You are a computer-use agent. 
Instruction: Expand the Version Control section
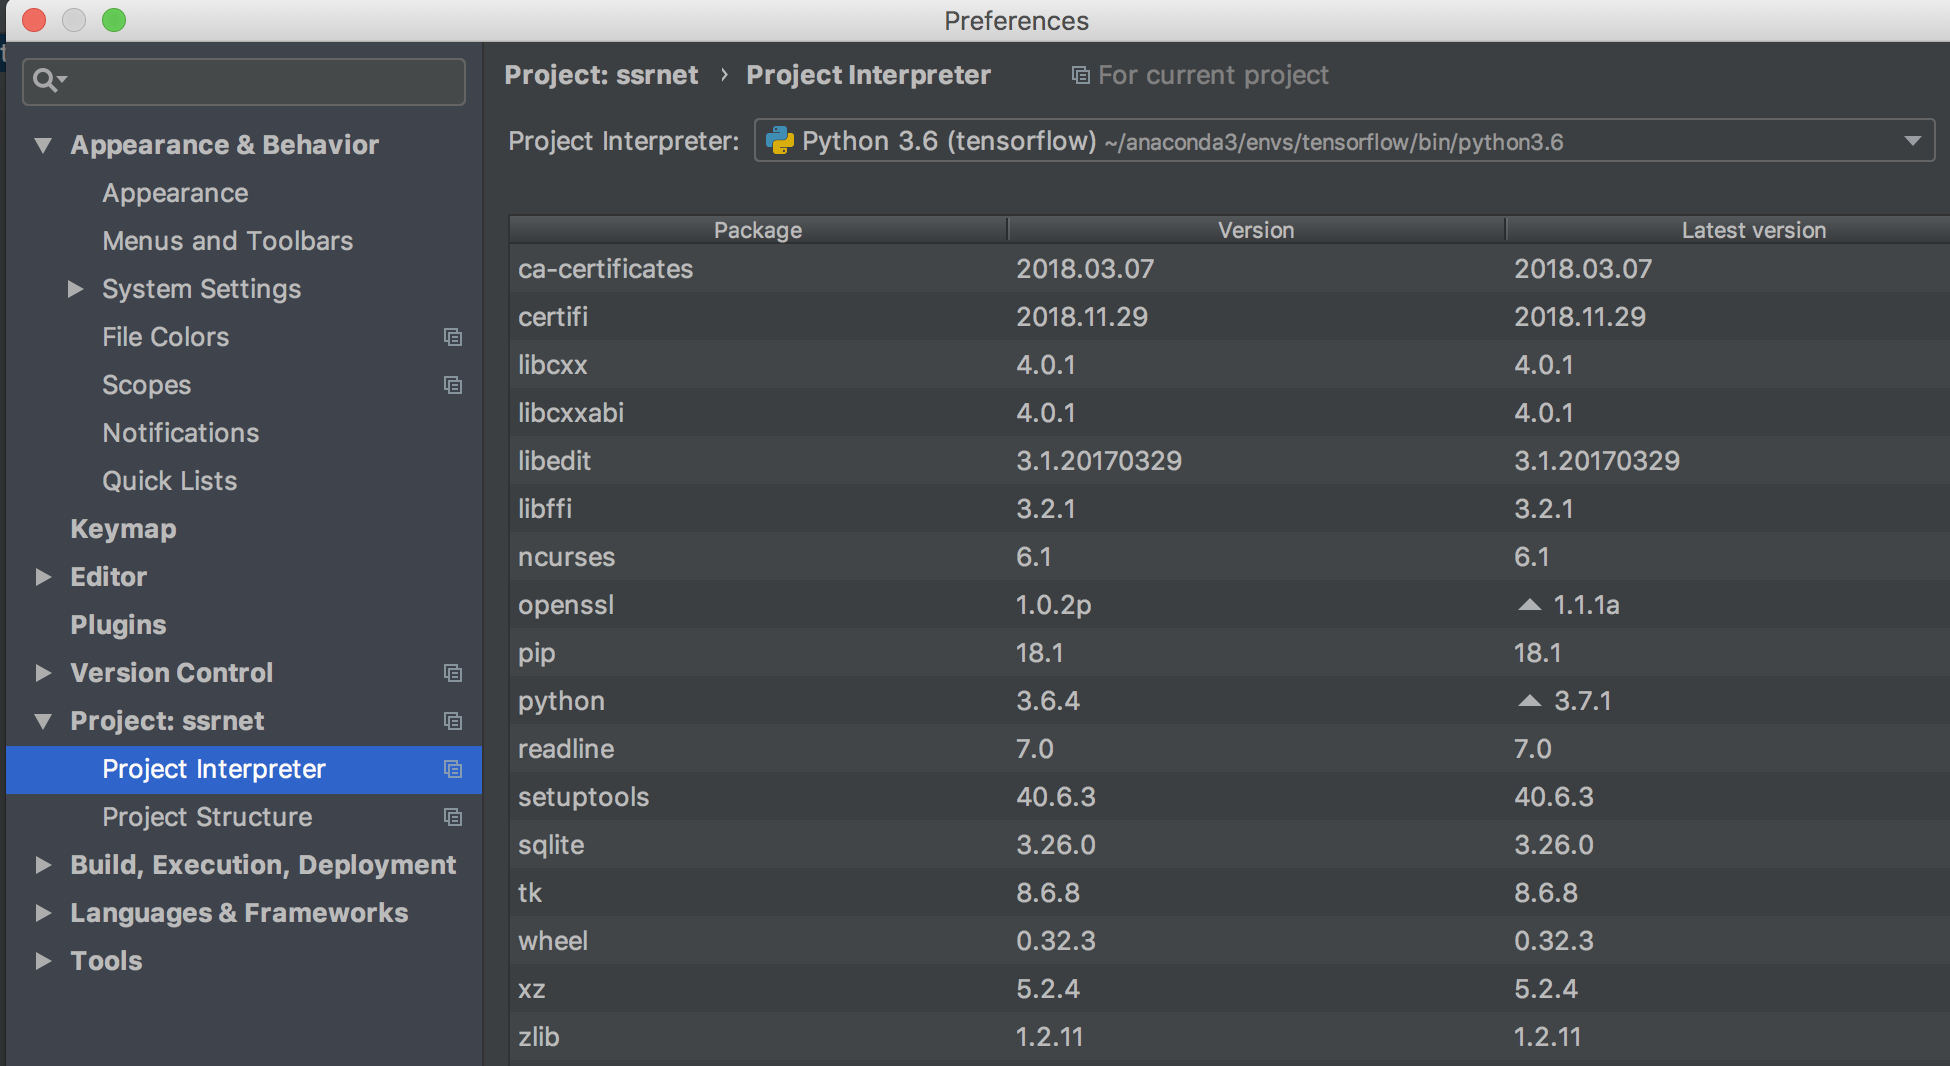pyautogui.click(x=43, y=673)
